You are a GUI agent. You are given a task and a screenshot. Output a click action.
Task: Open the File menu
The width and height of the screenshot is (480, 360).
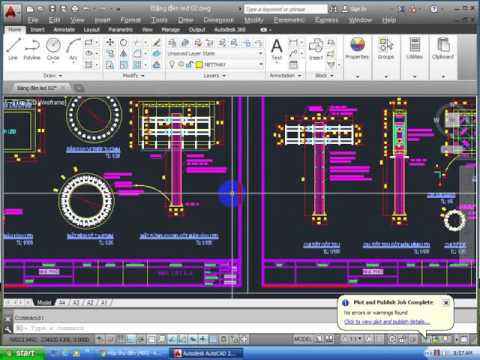[33, 20]
